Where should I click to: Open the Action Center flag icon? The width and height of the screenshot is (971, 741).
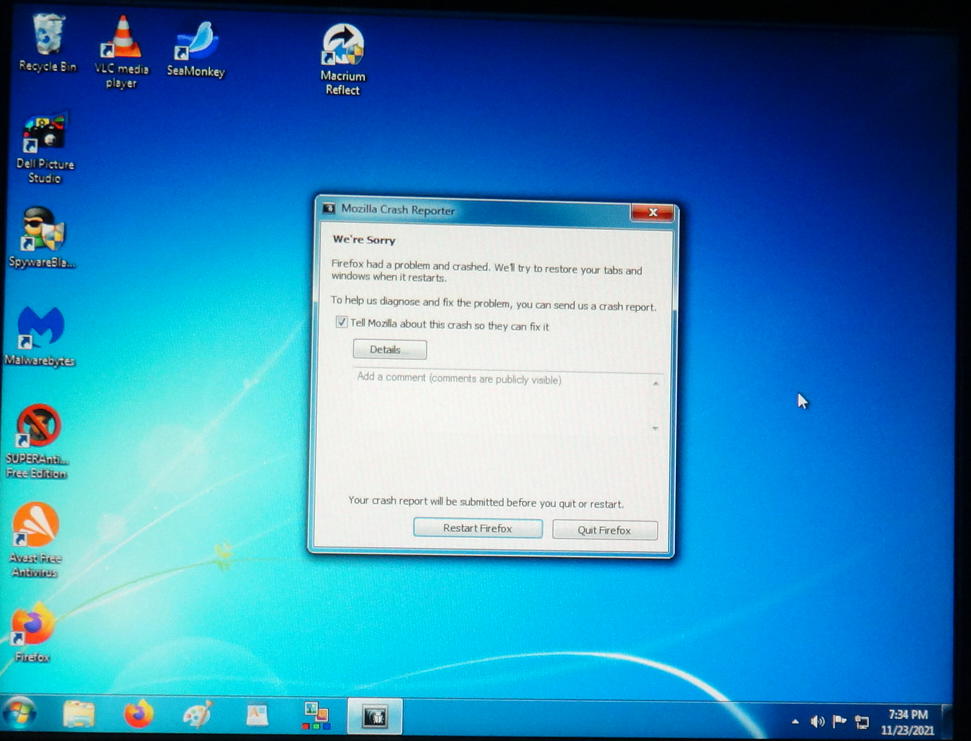pos(839,721)
